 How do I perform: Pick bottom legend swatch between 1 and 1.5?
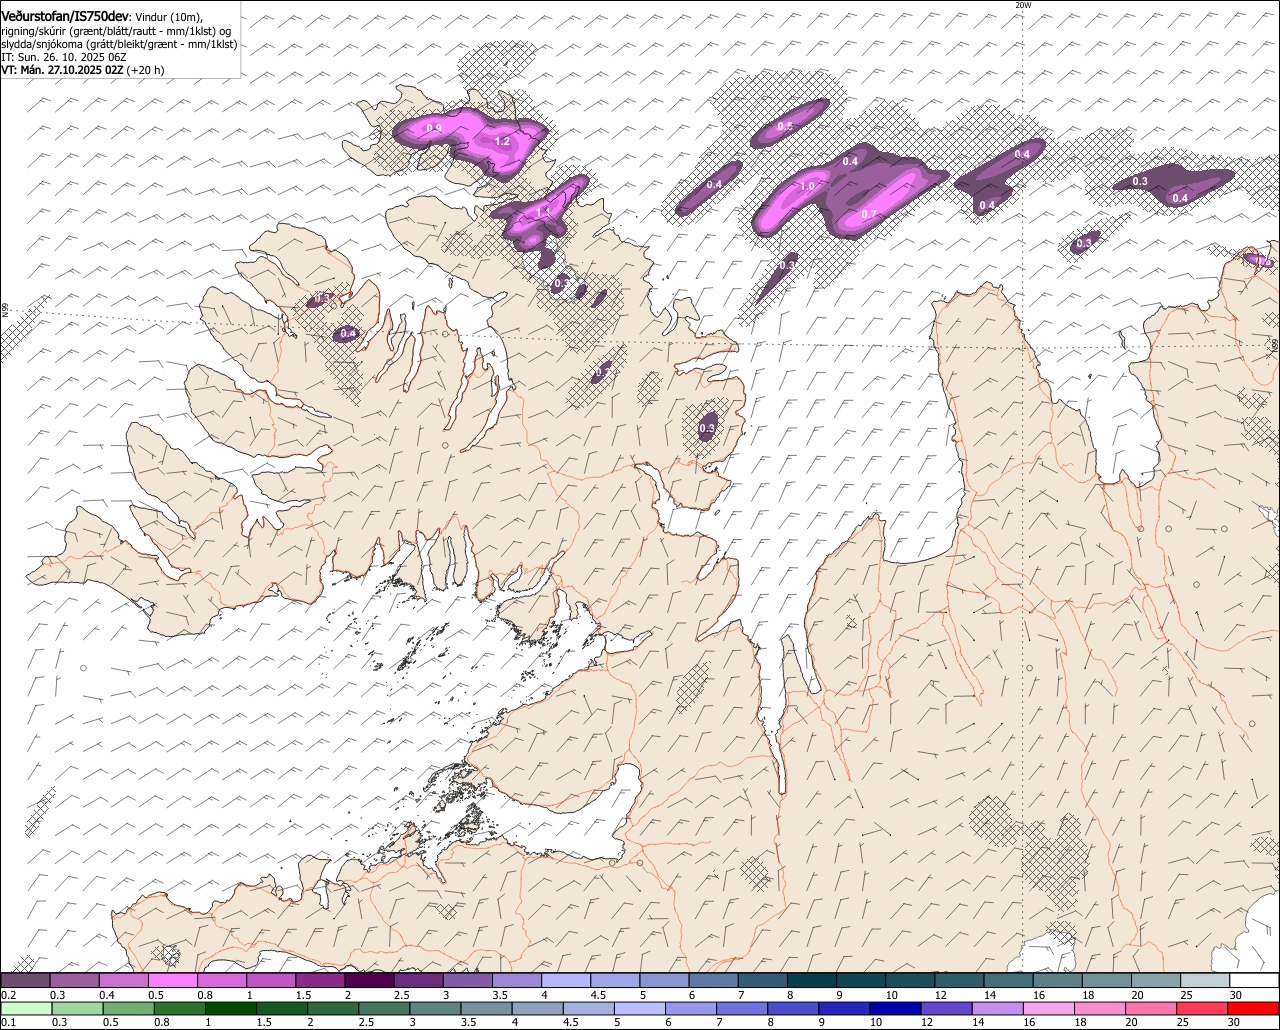coord(231,1009)
